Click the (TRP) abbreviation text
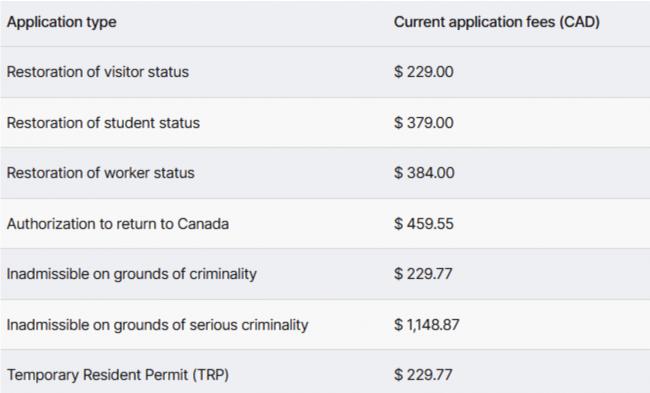The width and height of the screenshot is (650, 393). click(211, 375)
